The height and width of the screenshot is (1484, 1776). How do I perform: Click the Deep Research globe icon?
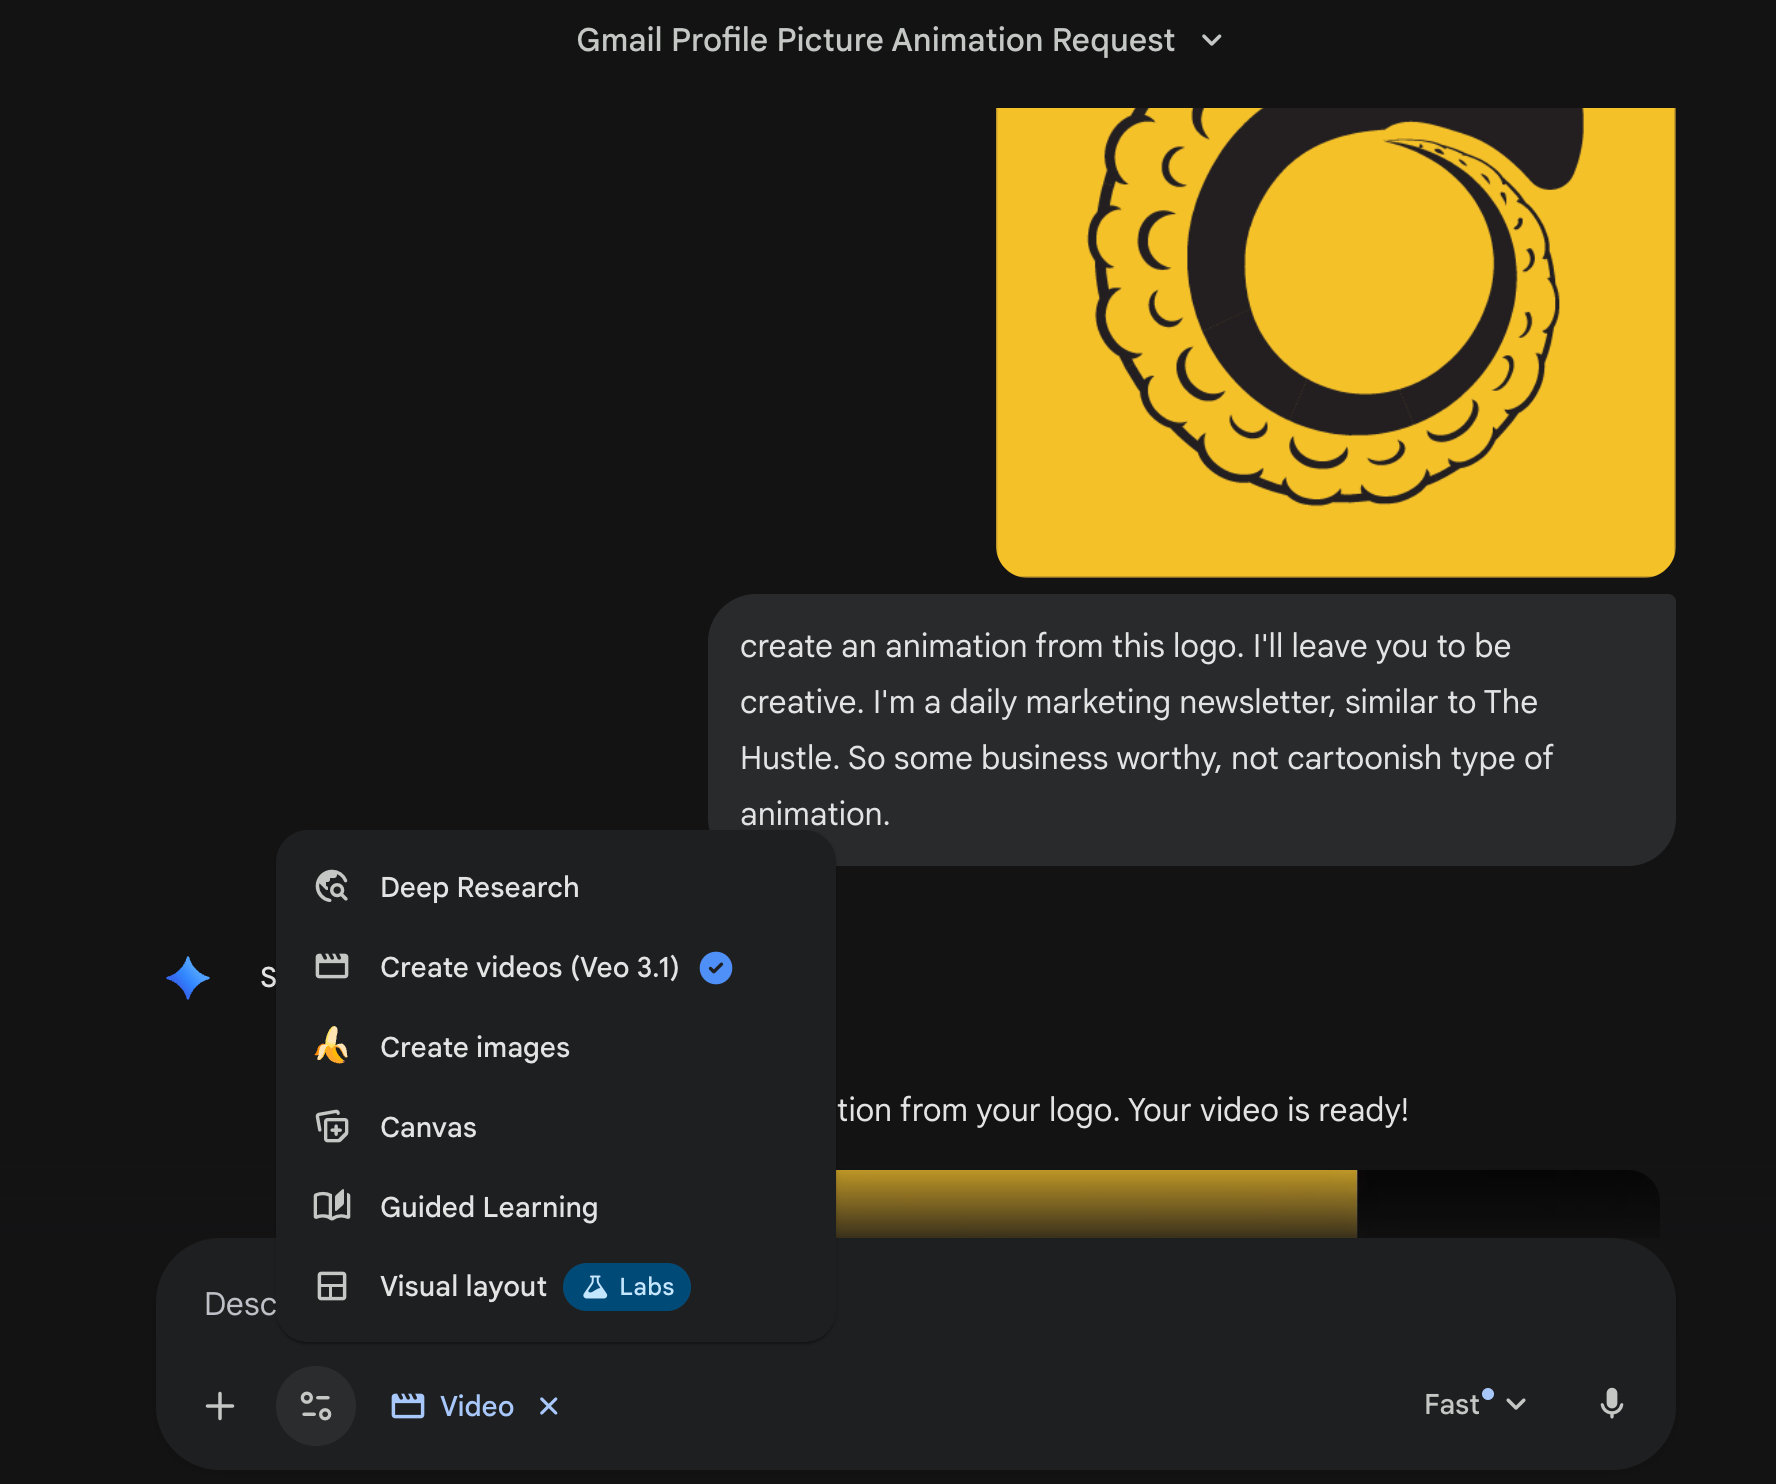(x=331, y=887)
